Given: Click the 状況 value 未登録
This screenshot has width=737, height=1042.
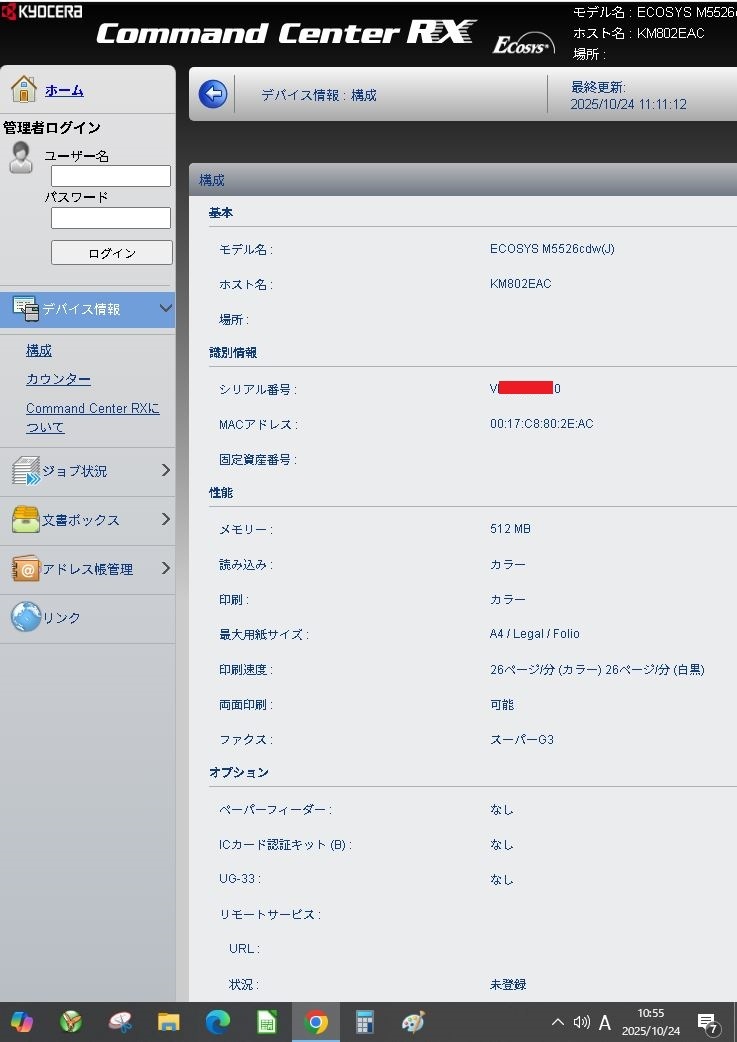Looking at the screenshot, I should (508, 985).
